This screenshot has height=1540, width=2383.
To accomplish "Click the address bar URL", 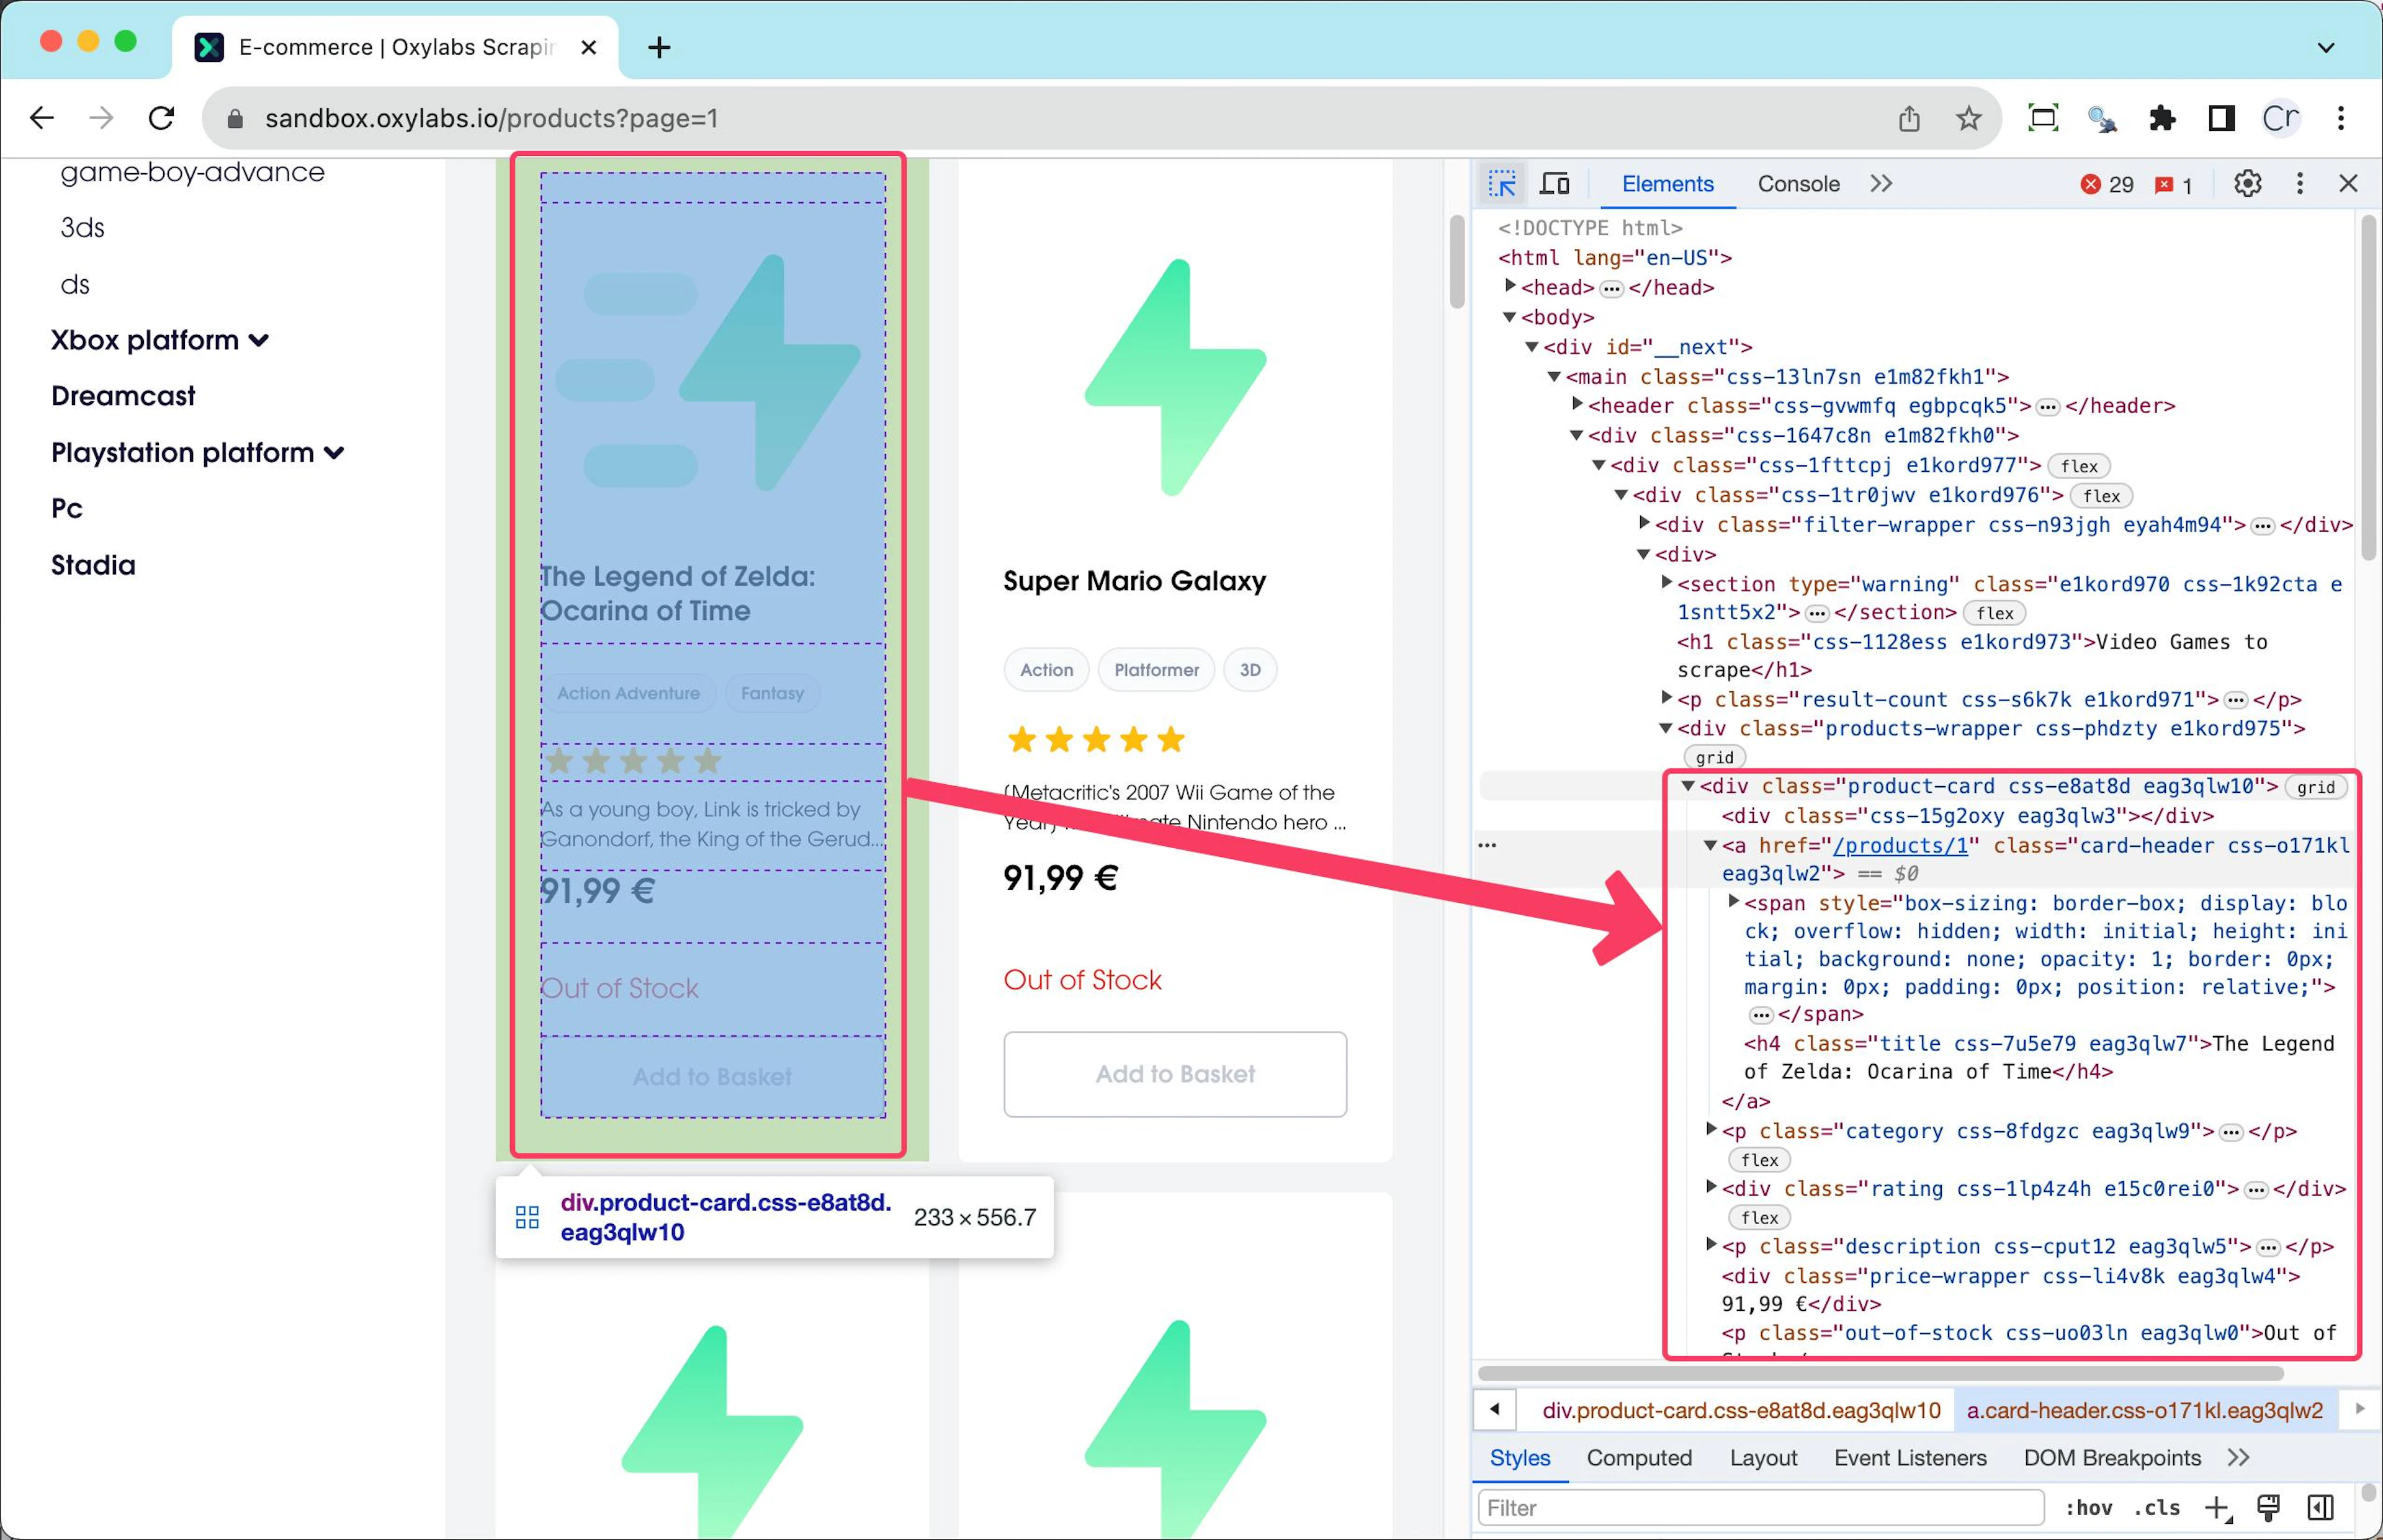I will click(x=492, y=118).
